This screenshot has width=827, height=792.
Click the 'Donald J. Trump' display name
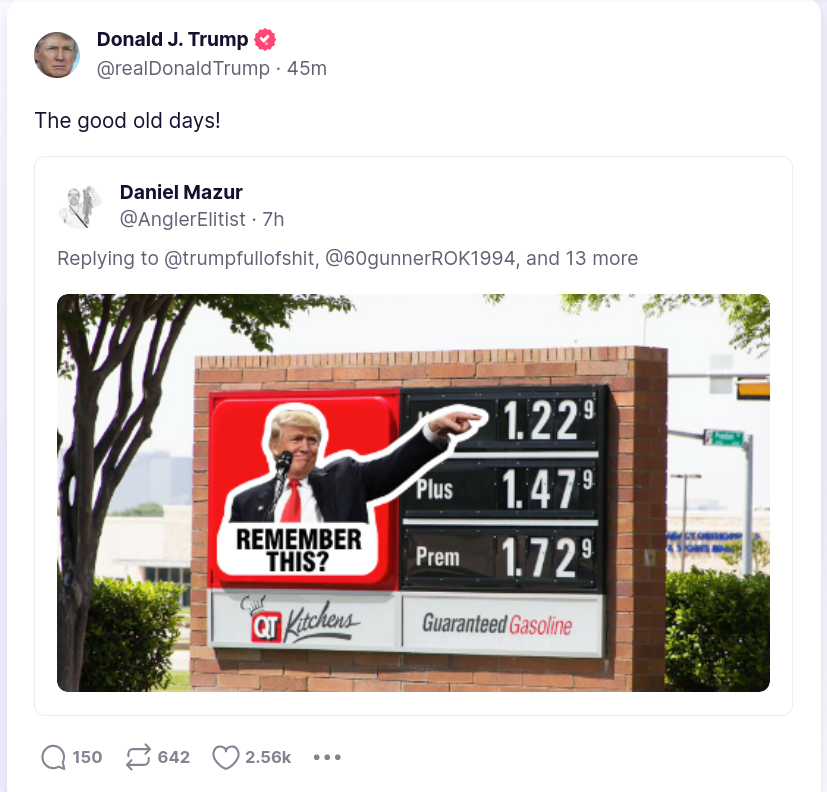(x=172, y=40)
